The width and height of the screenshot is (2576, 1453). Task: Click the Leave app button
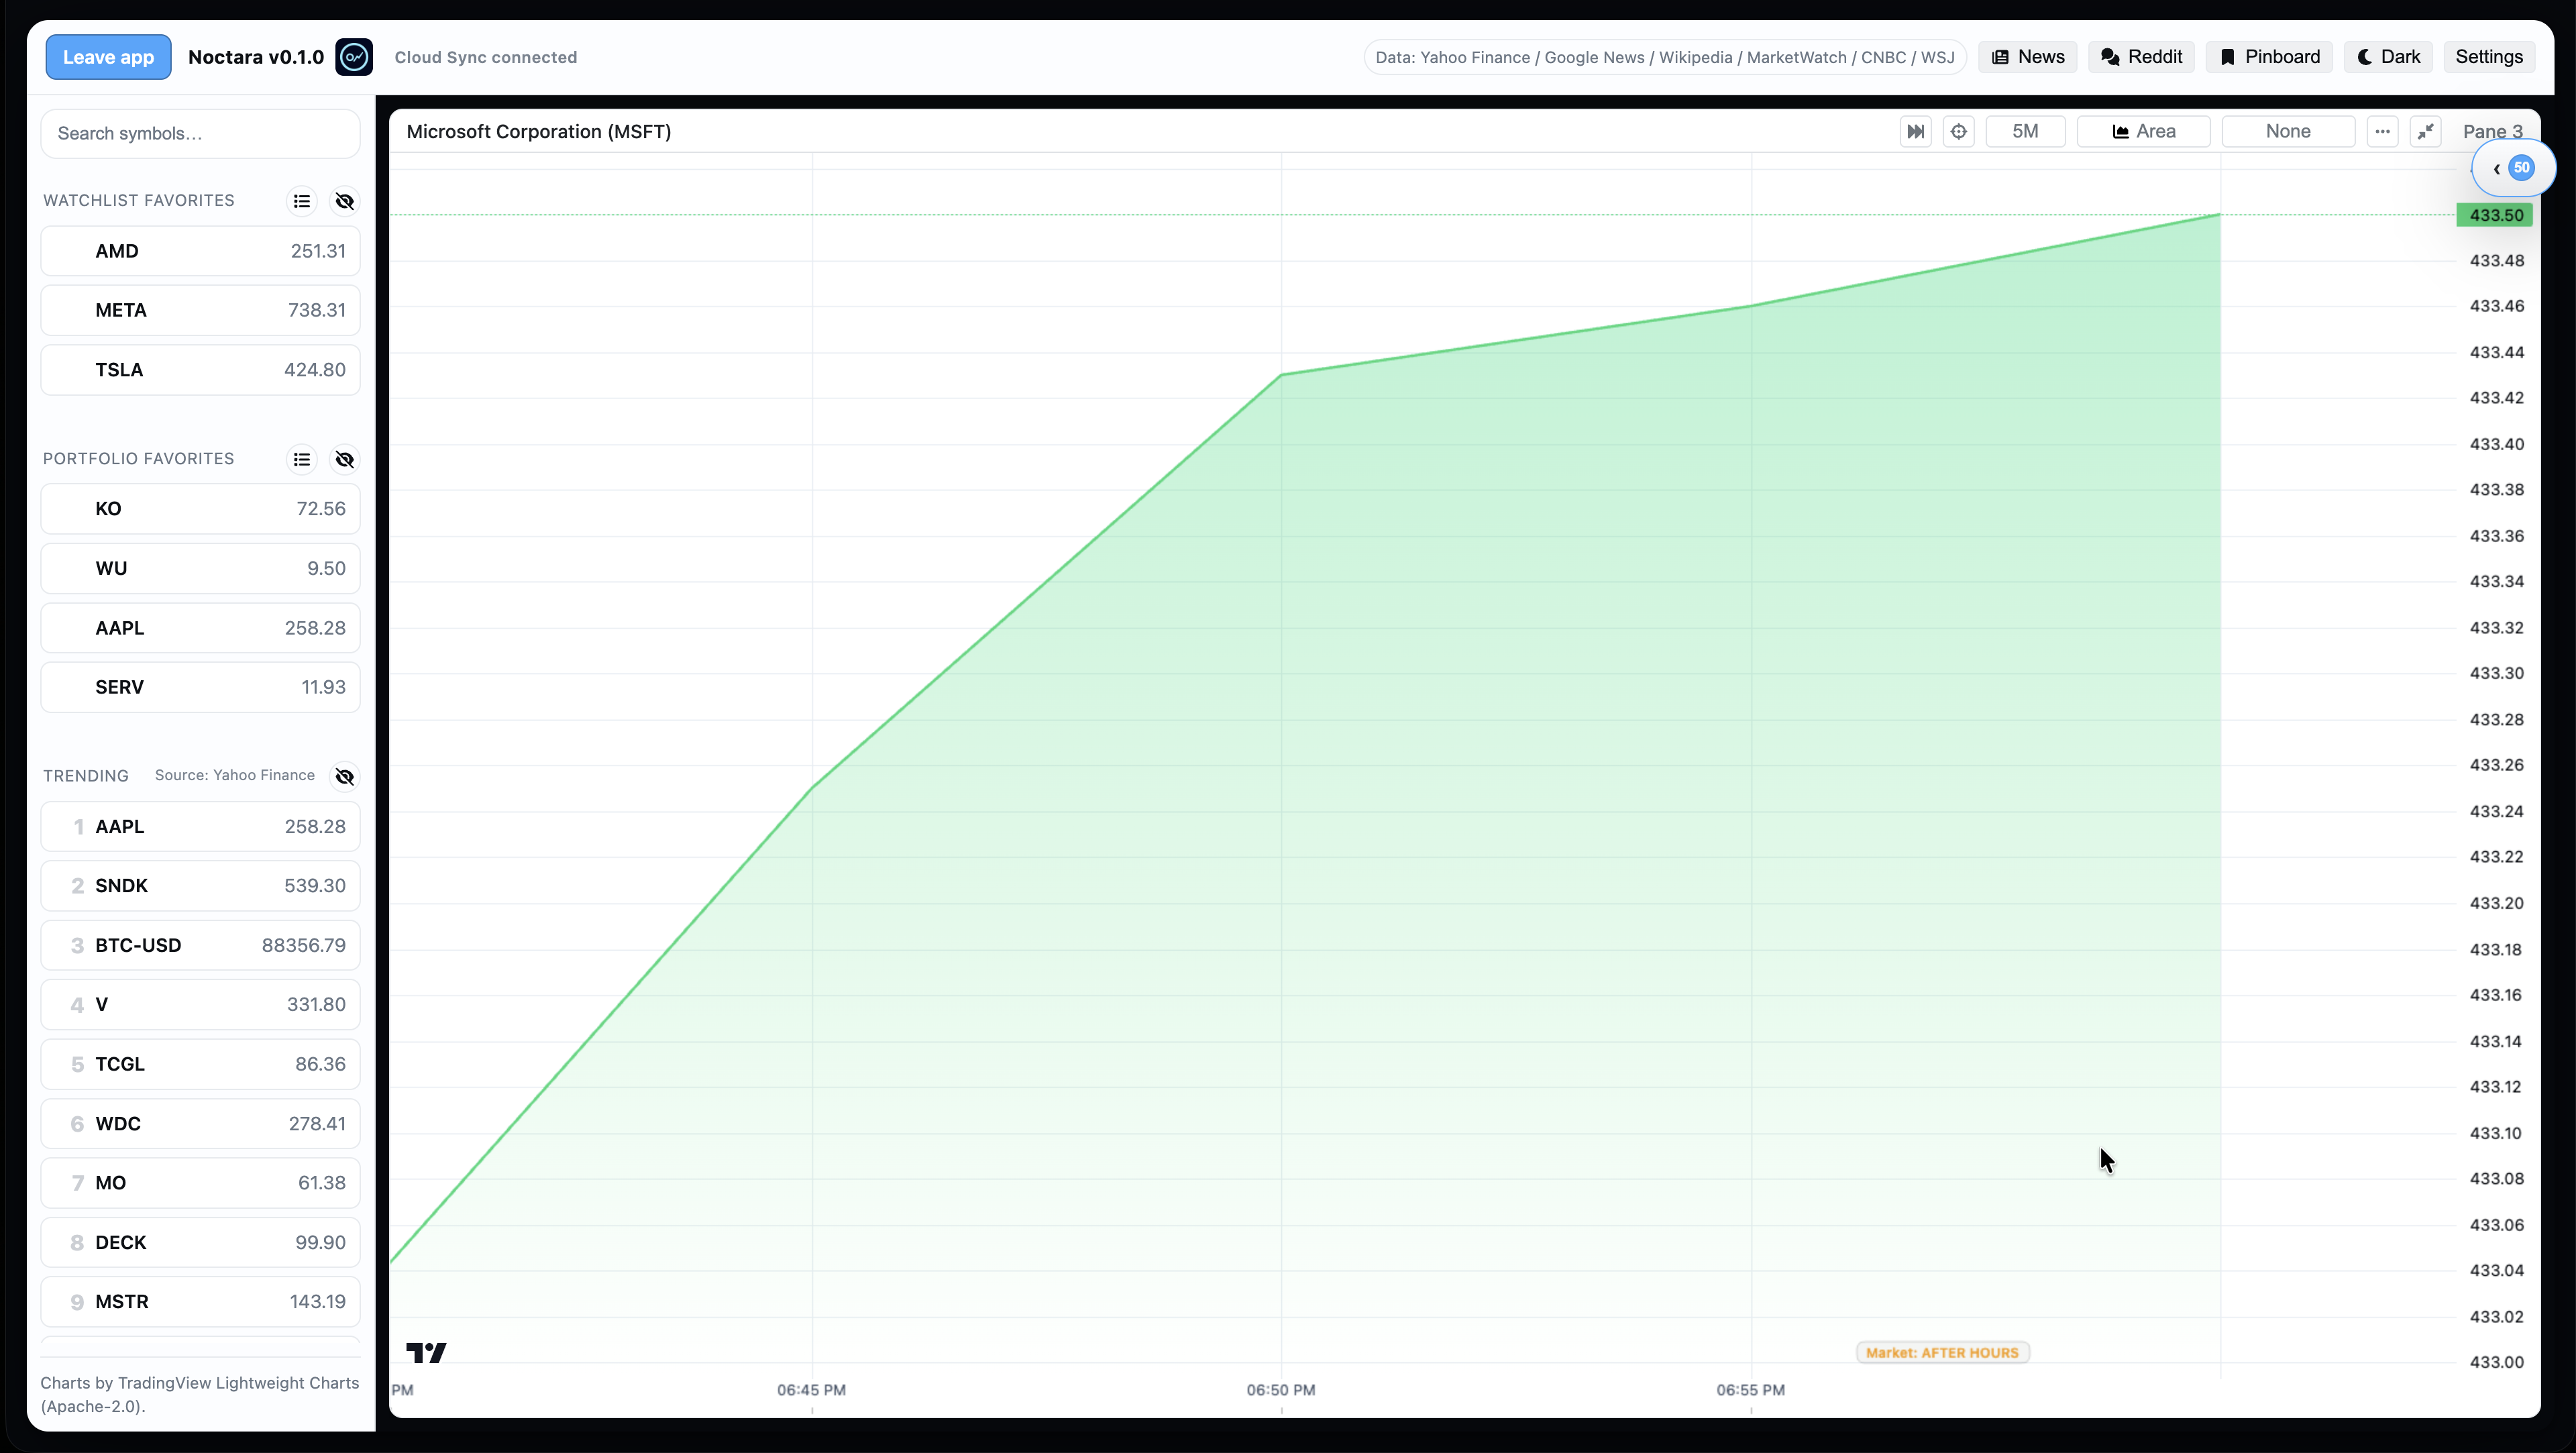(x=108, y=57)
